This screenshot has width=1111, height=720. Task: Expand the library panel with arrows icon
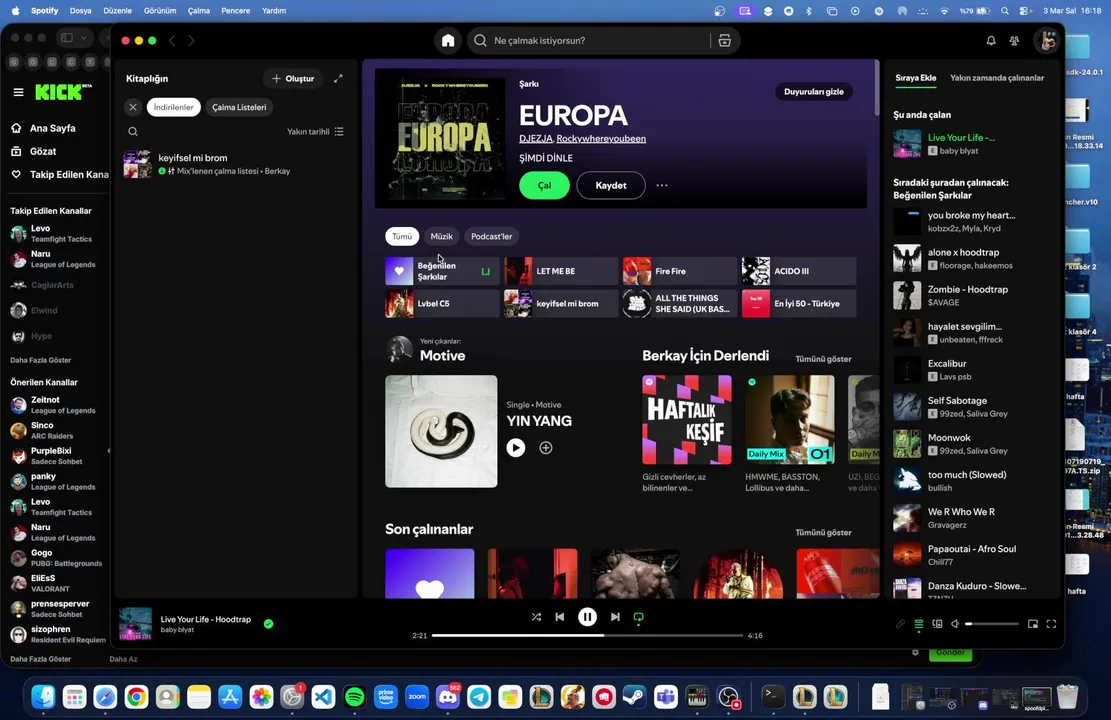[338, 79]
